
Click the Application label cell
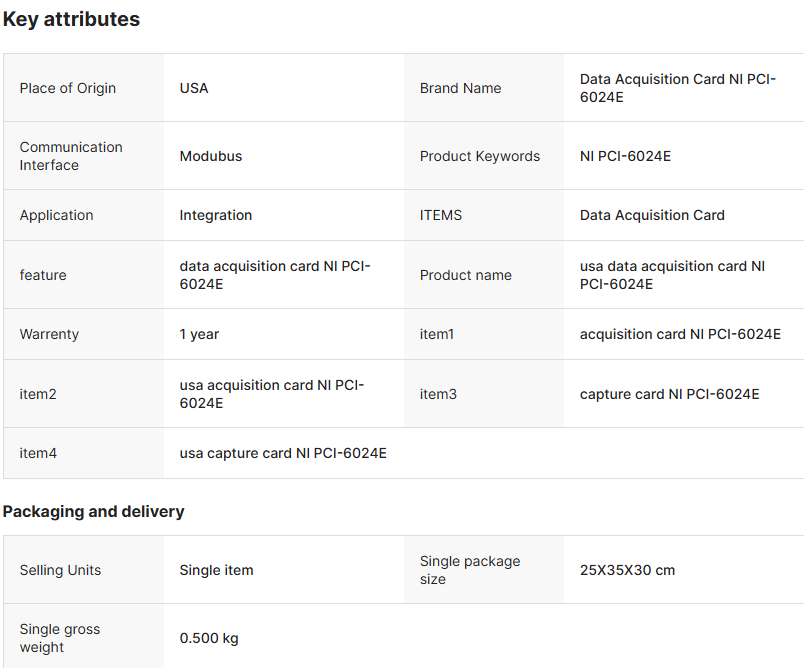(x=56, y=215)
